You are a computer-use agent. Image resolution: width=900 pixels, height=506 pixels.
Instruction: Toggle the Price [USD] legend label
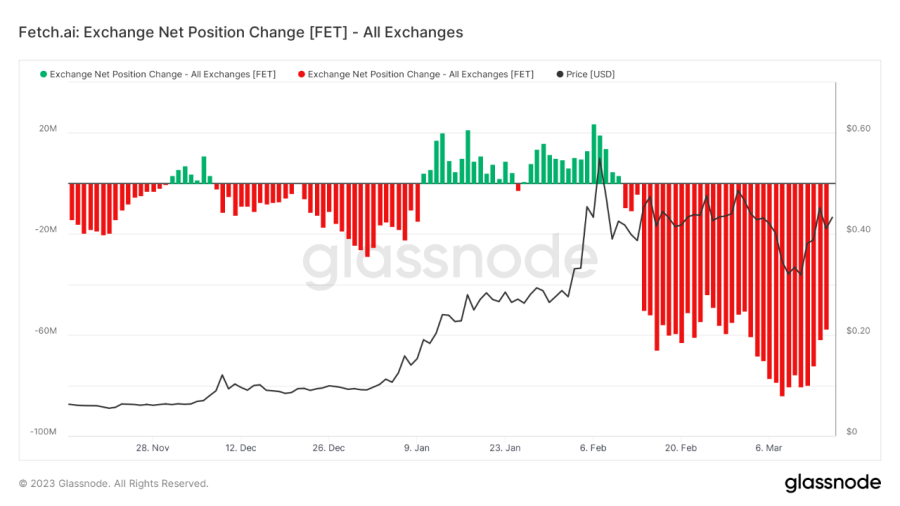coord(590,75)
